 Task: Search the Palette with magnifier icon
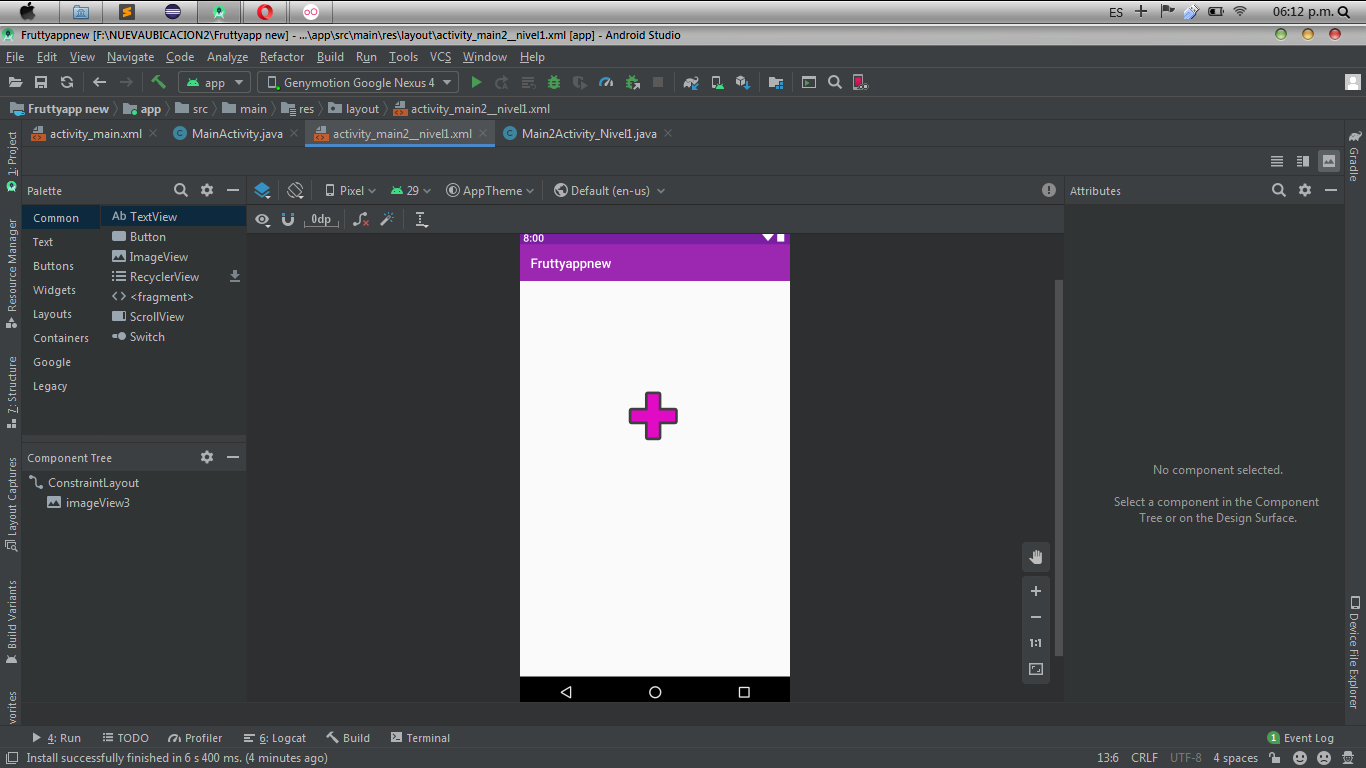point(181,190)
